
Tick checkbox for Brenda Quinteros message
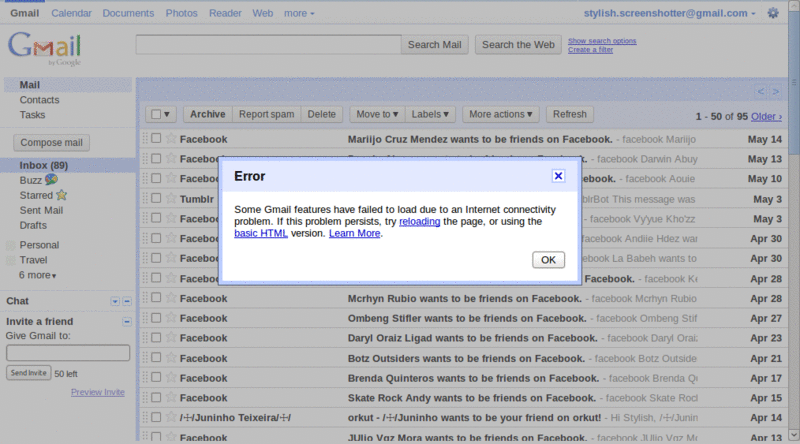tap(156, 377)
